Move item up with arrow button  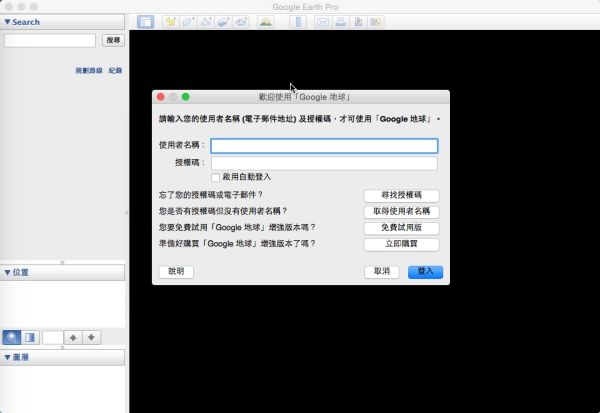tap(73, 337)
